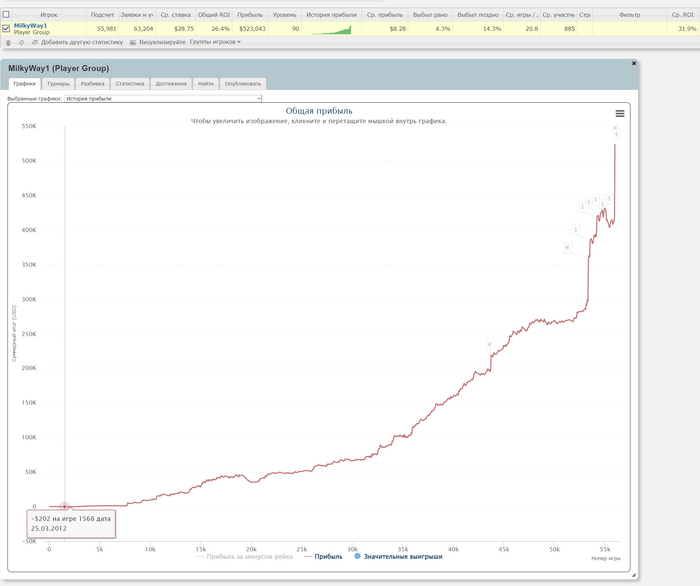700x586 pixels.
Task: Go to the Достижения tab
Action: 171,84
